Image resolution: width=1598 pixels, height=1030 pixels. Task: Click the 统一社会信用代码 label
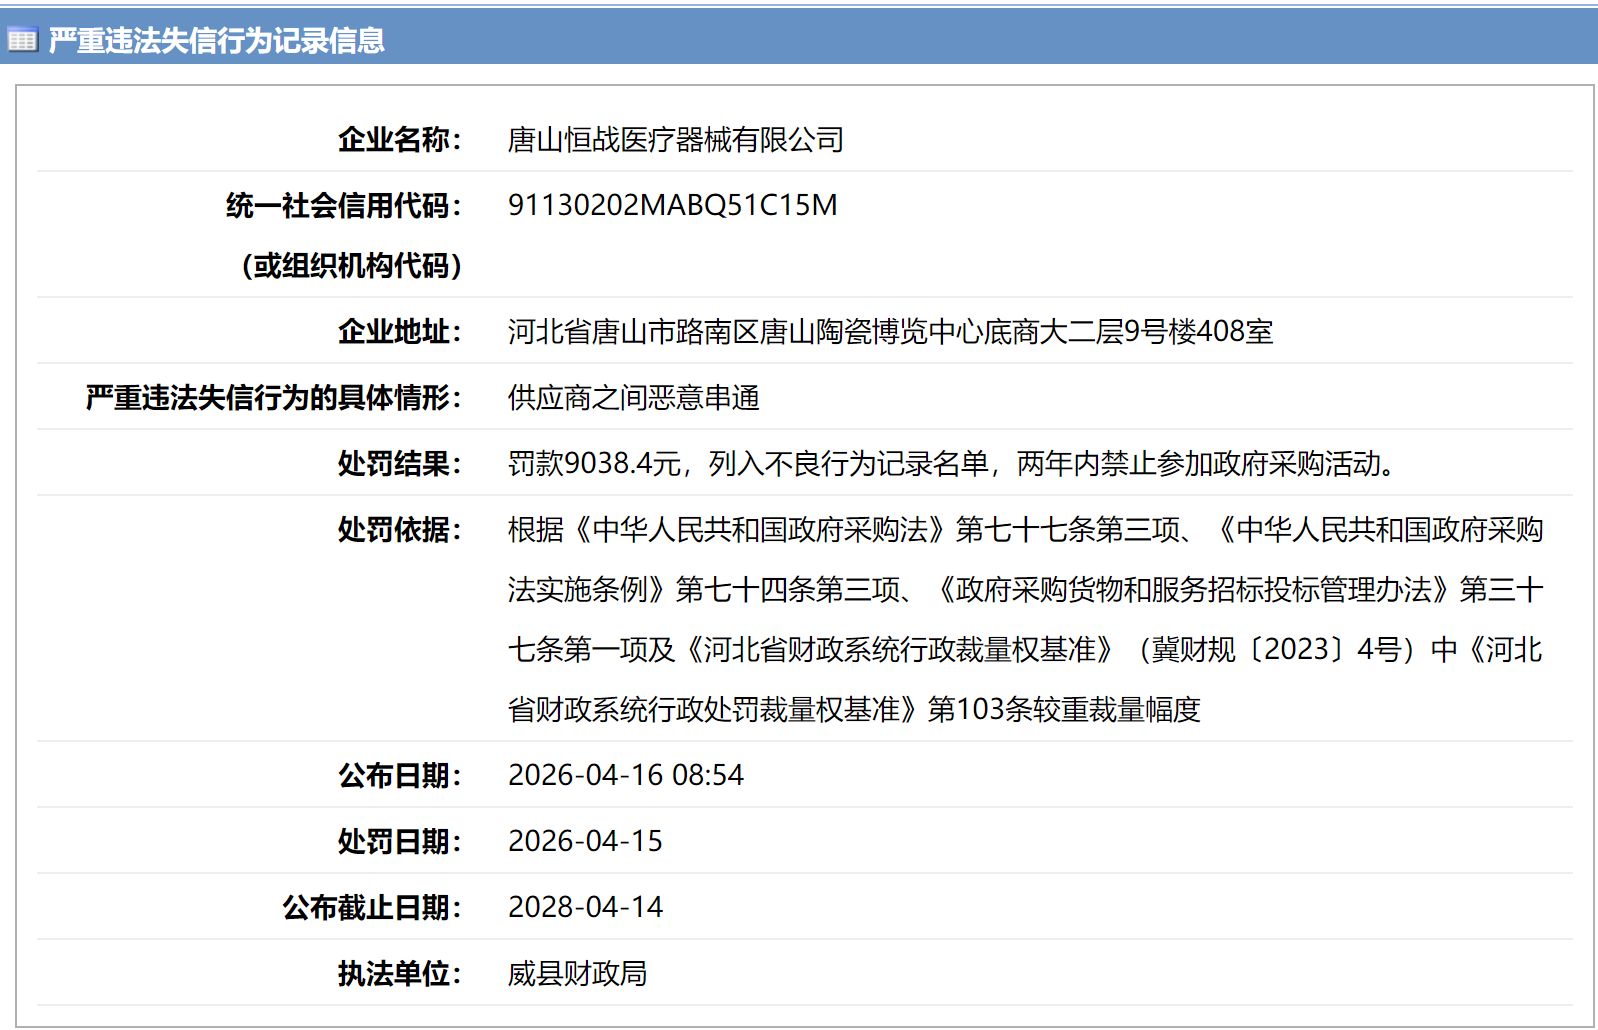[343, 205]
